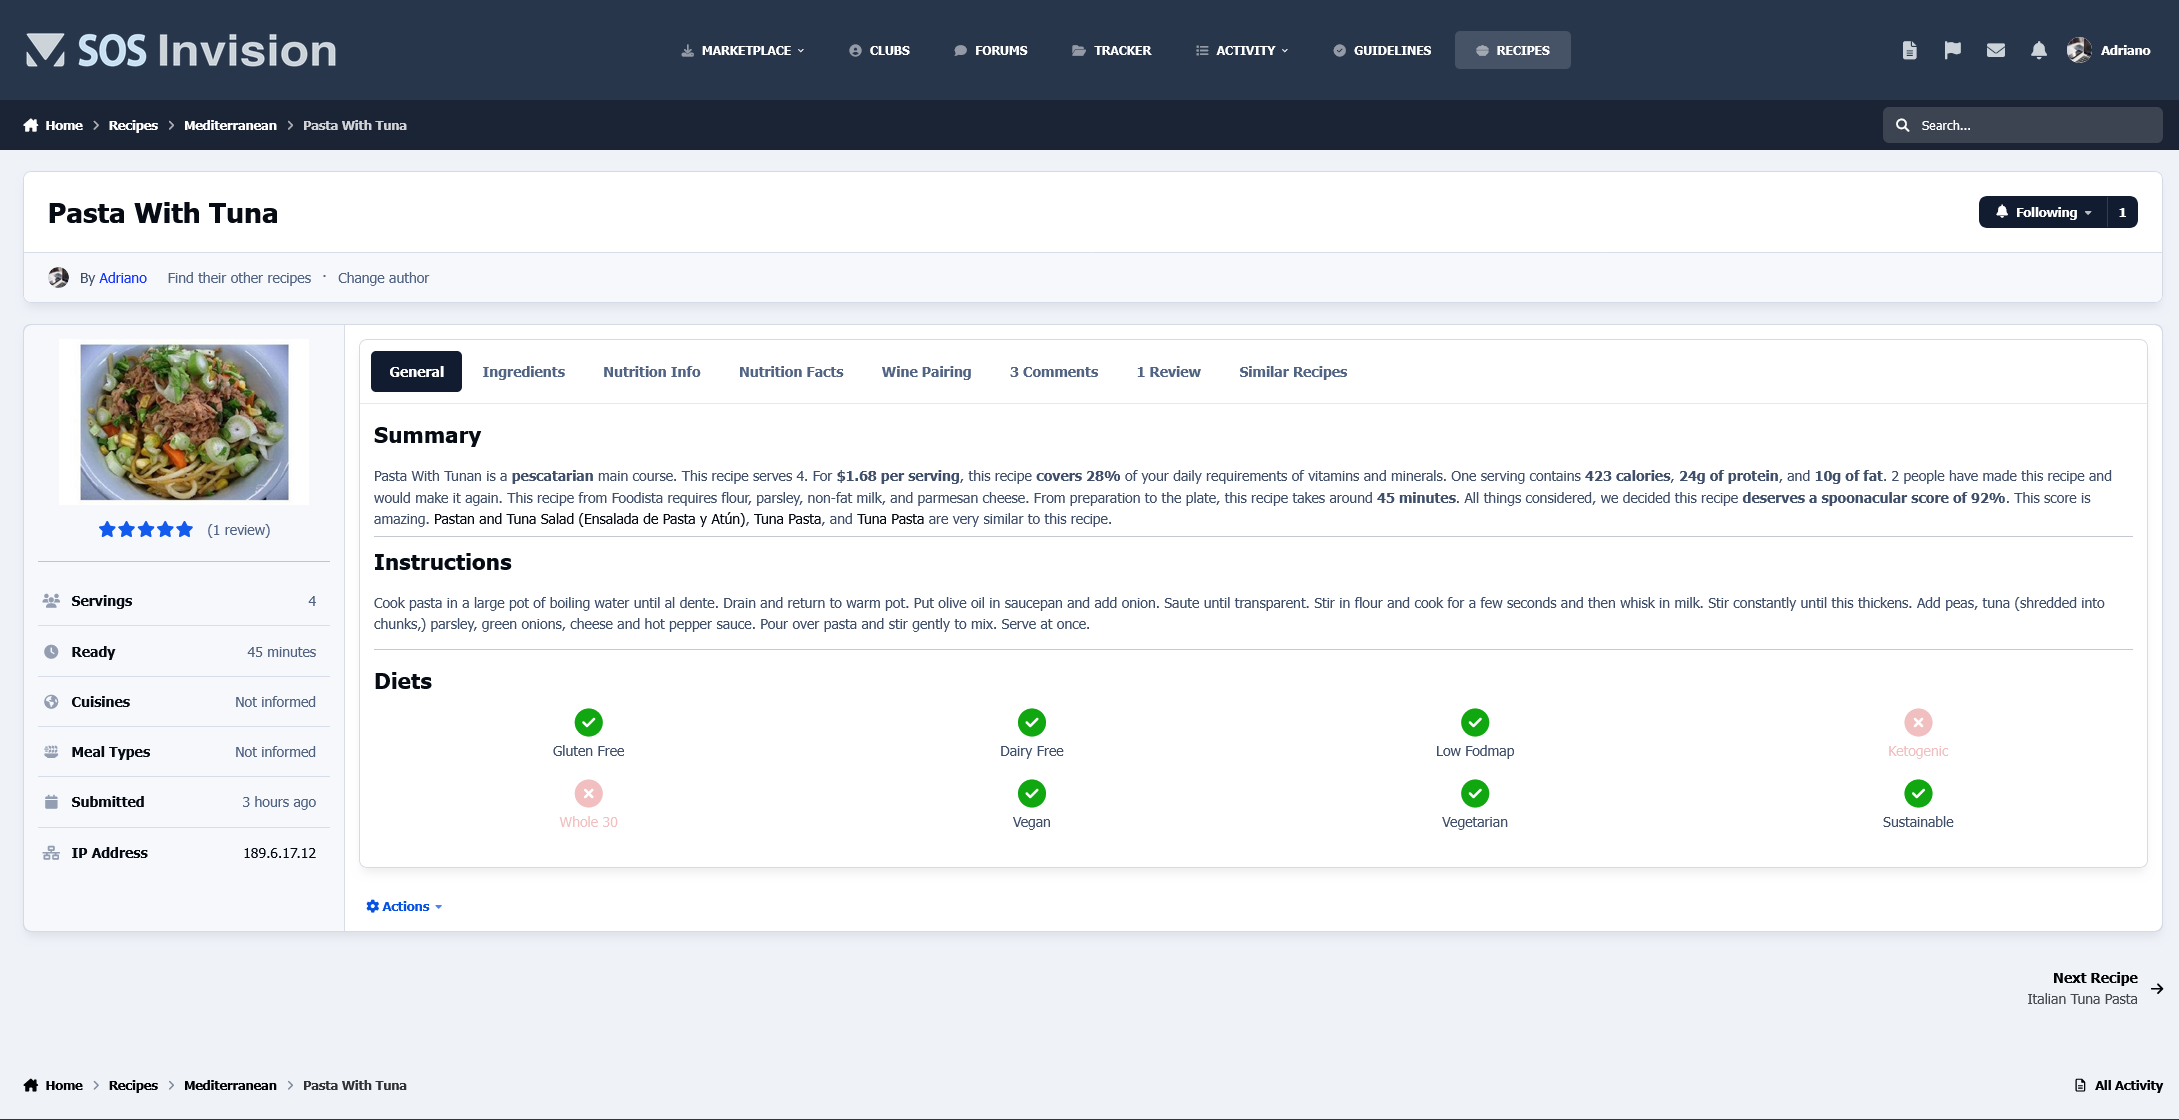Click the Change author link
The width and height of the screenshot is (2179, 1120).
pos(383,278)
